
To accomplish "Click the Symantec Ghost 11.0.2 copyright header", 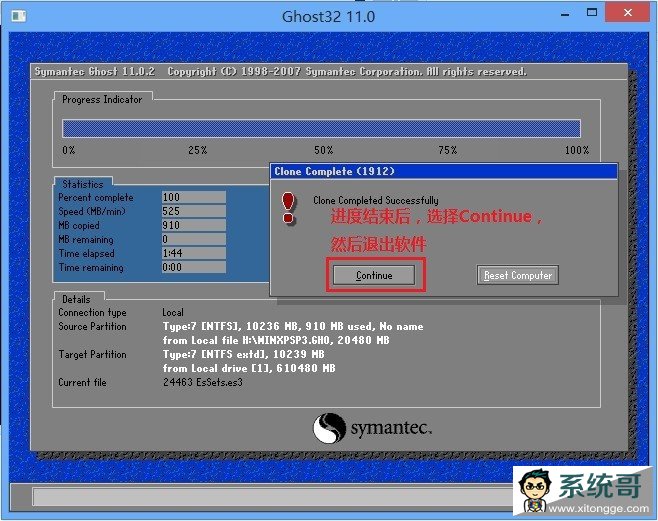I will coord(280,72).
